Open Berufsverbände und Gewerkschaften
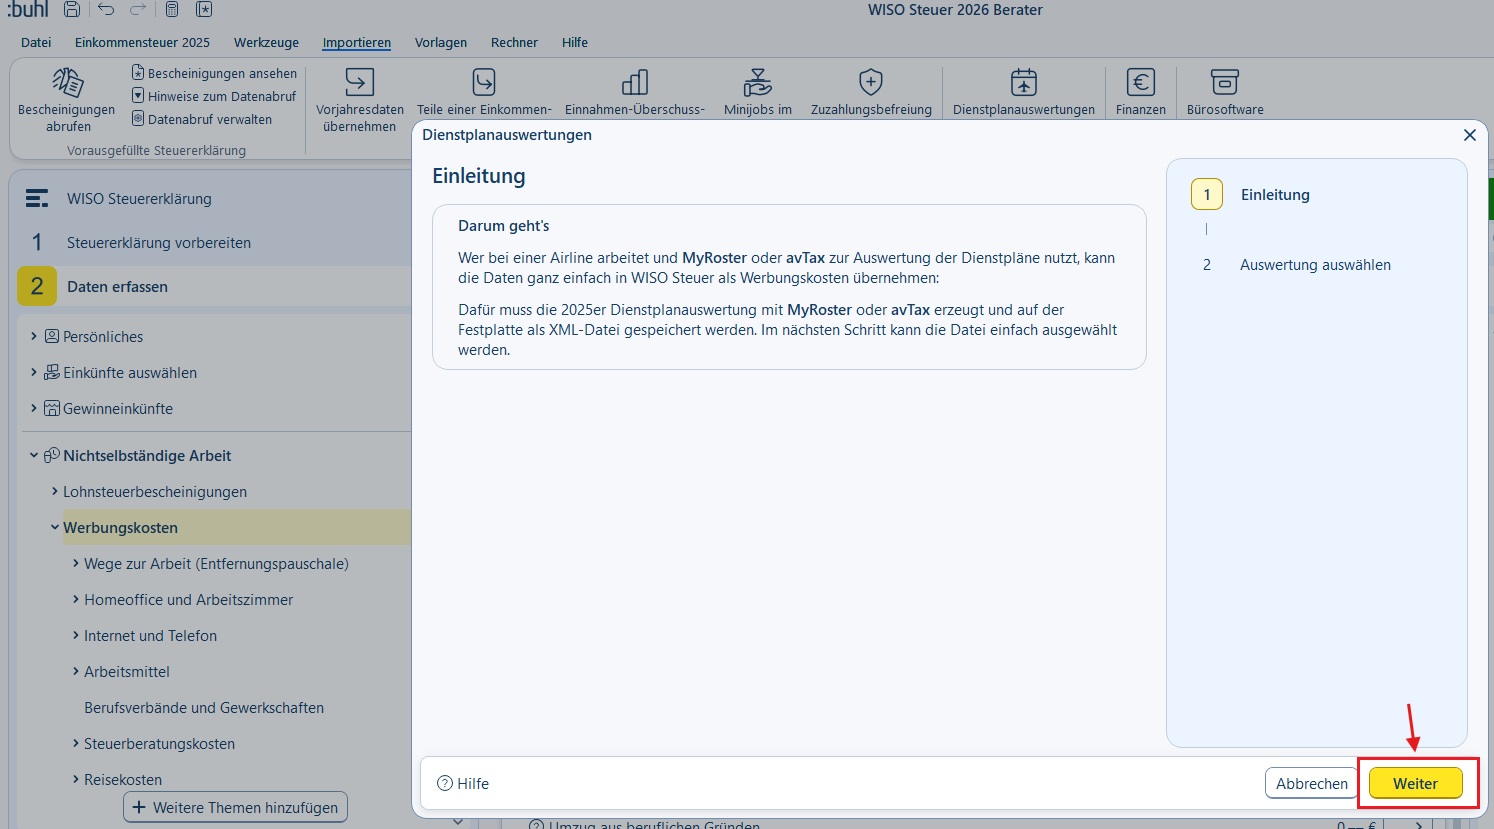Screen dimensions: 1494x829 [x=204, y=707]
